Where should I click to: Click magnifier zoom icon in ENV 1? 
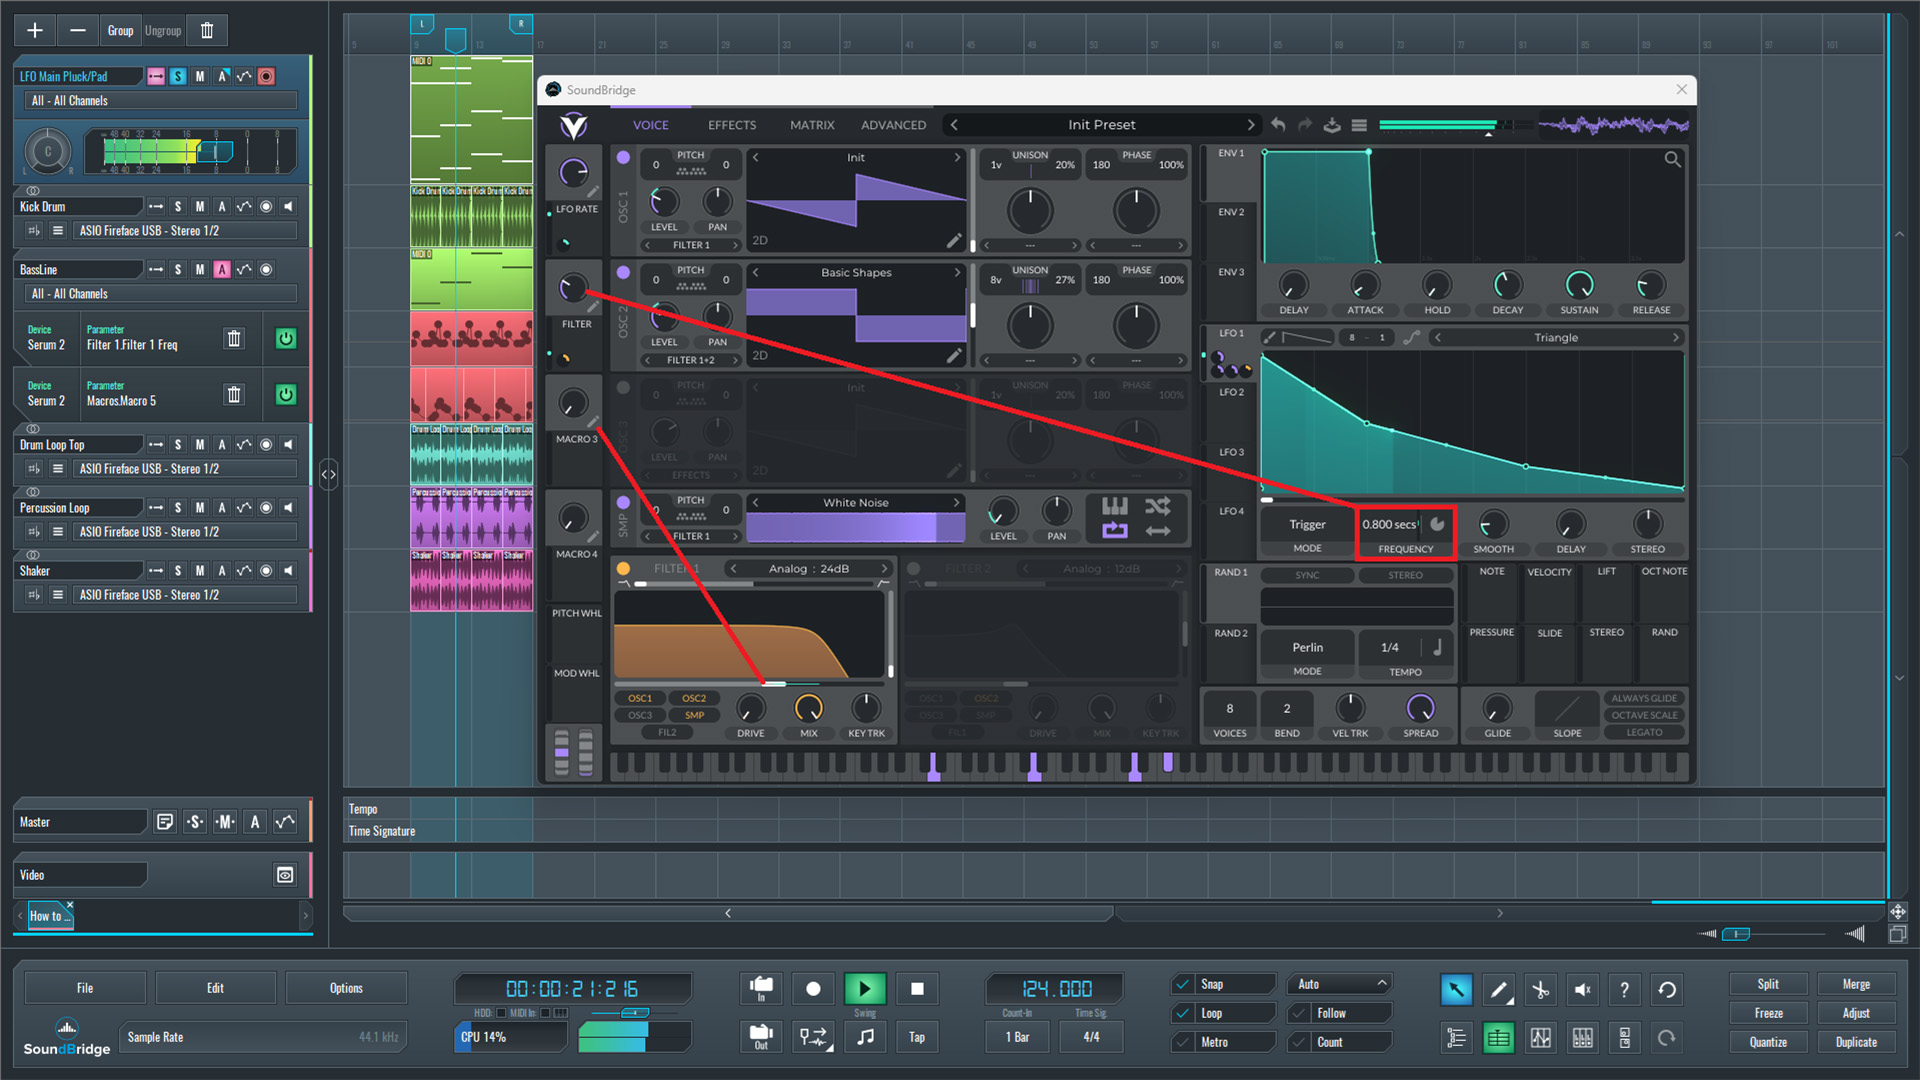click(1672, 159)
